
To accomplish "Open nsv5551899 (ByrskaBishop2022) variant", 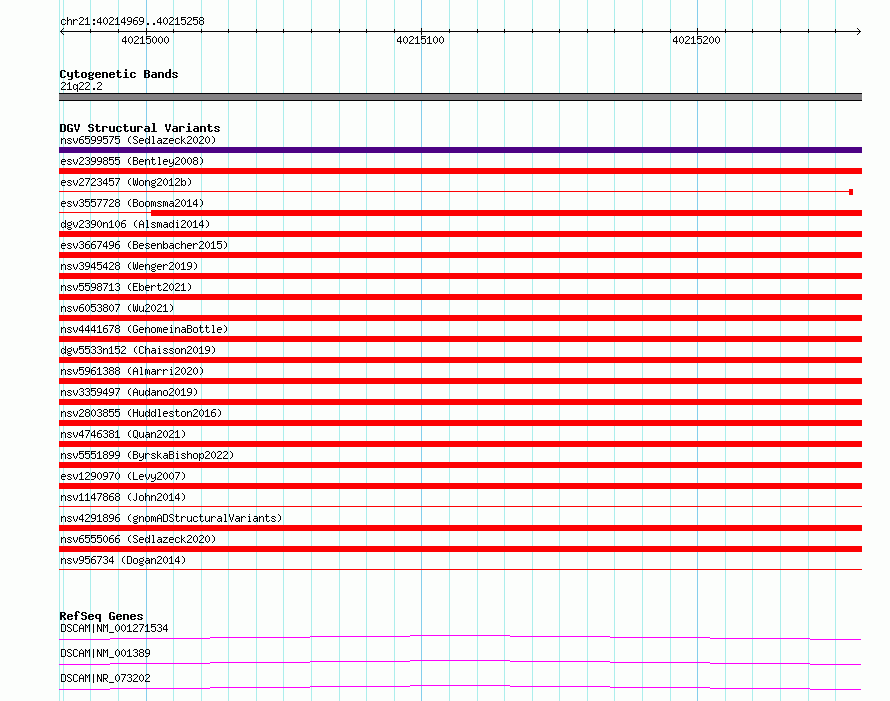I will coord(147,455).
